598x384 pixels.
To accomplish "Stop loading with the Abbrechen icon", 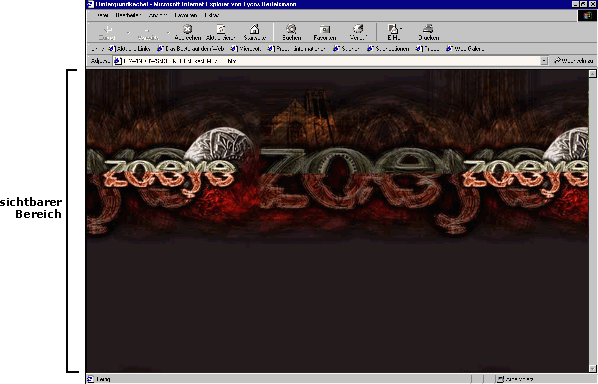I will click(x=187, y=29).
